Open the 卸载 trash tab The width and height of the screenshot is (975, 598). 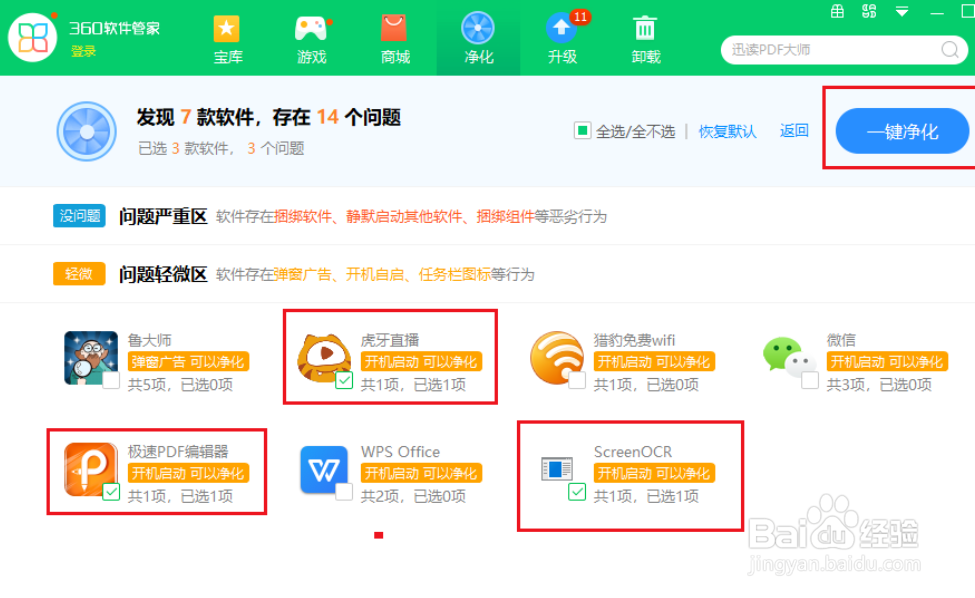645,40
